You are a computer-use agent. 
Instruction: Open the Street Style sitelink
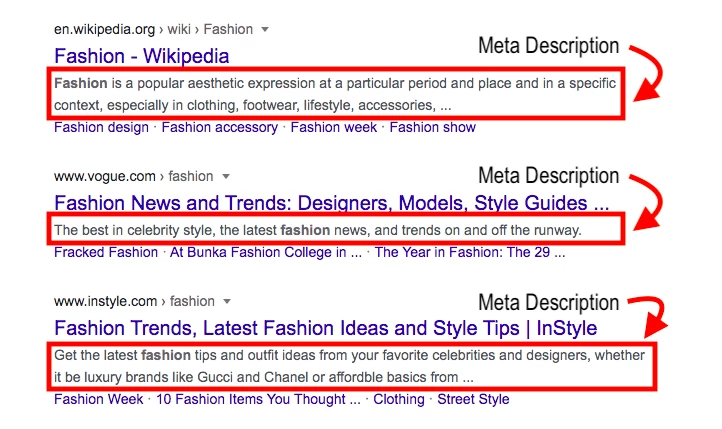coord(473,399)
